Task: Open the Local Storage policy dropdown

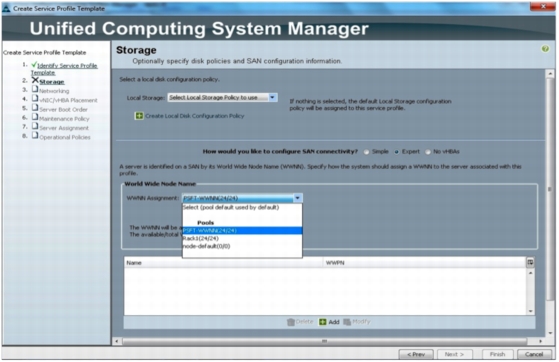Action: (222, 97)
